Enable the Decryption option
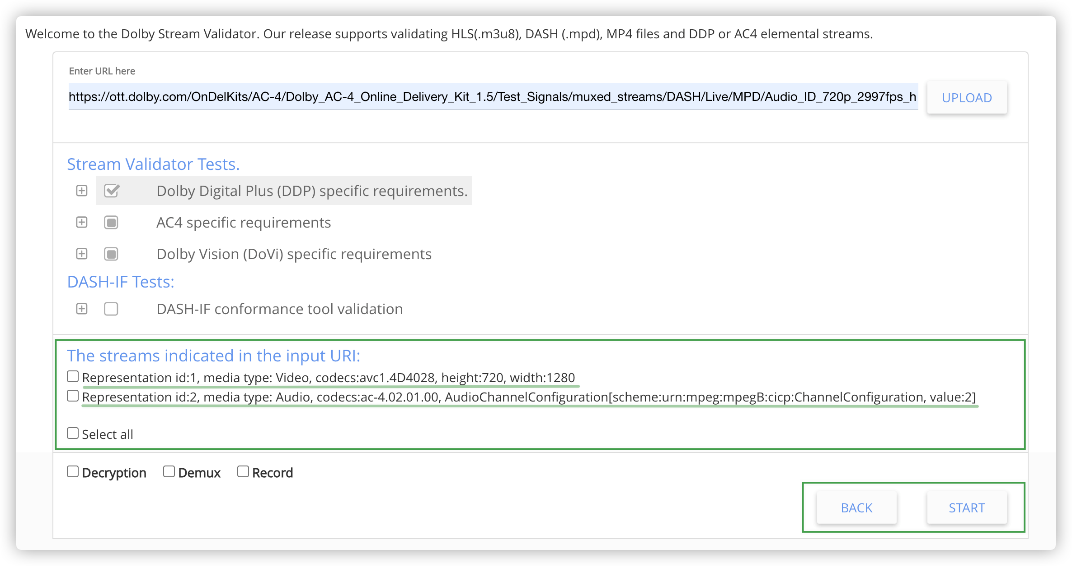The image size is (1072, 566). 73,472
